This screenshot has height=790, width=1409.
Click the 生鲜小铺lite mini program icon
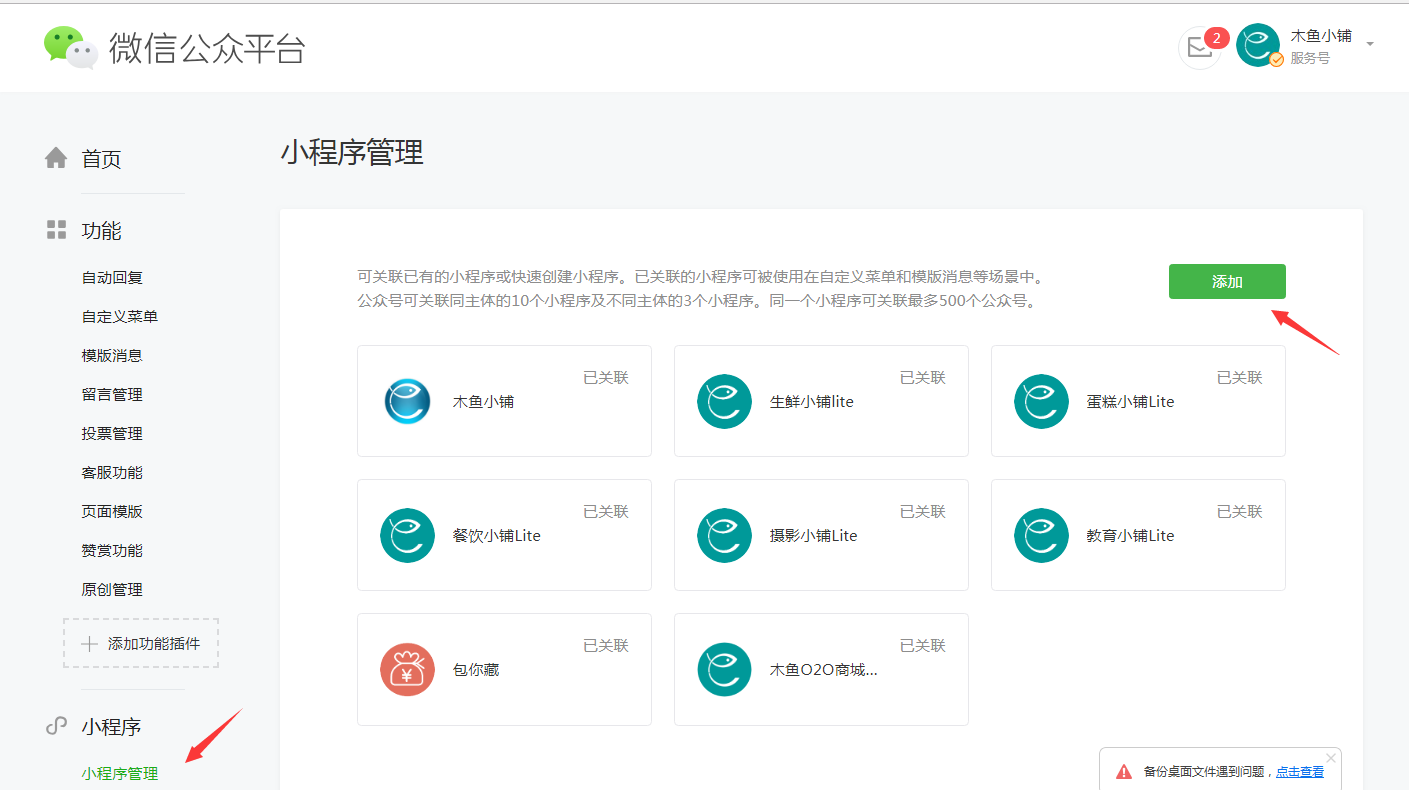coord(724,401)
